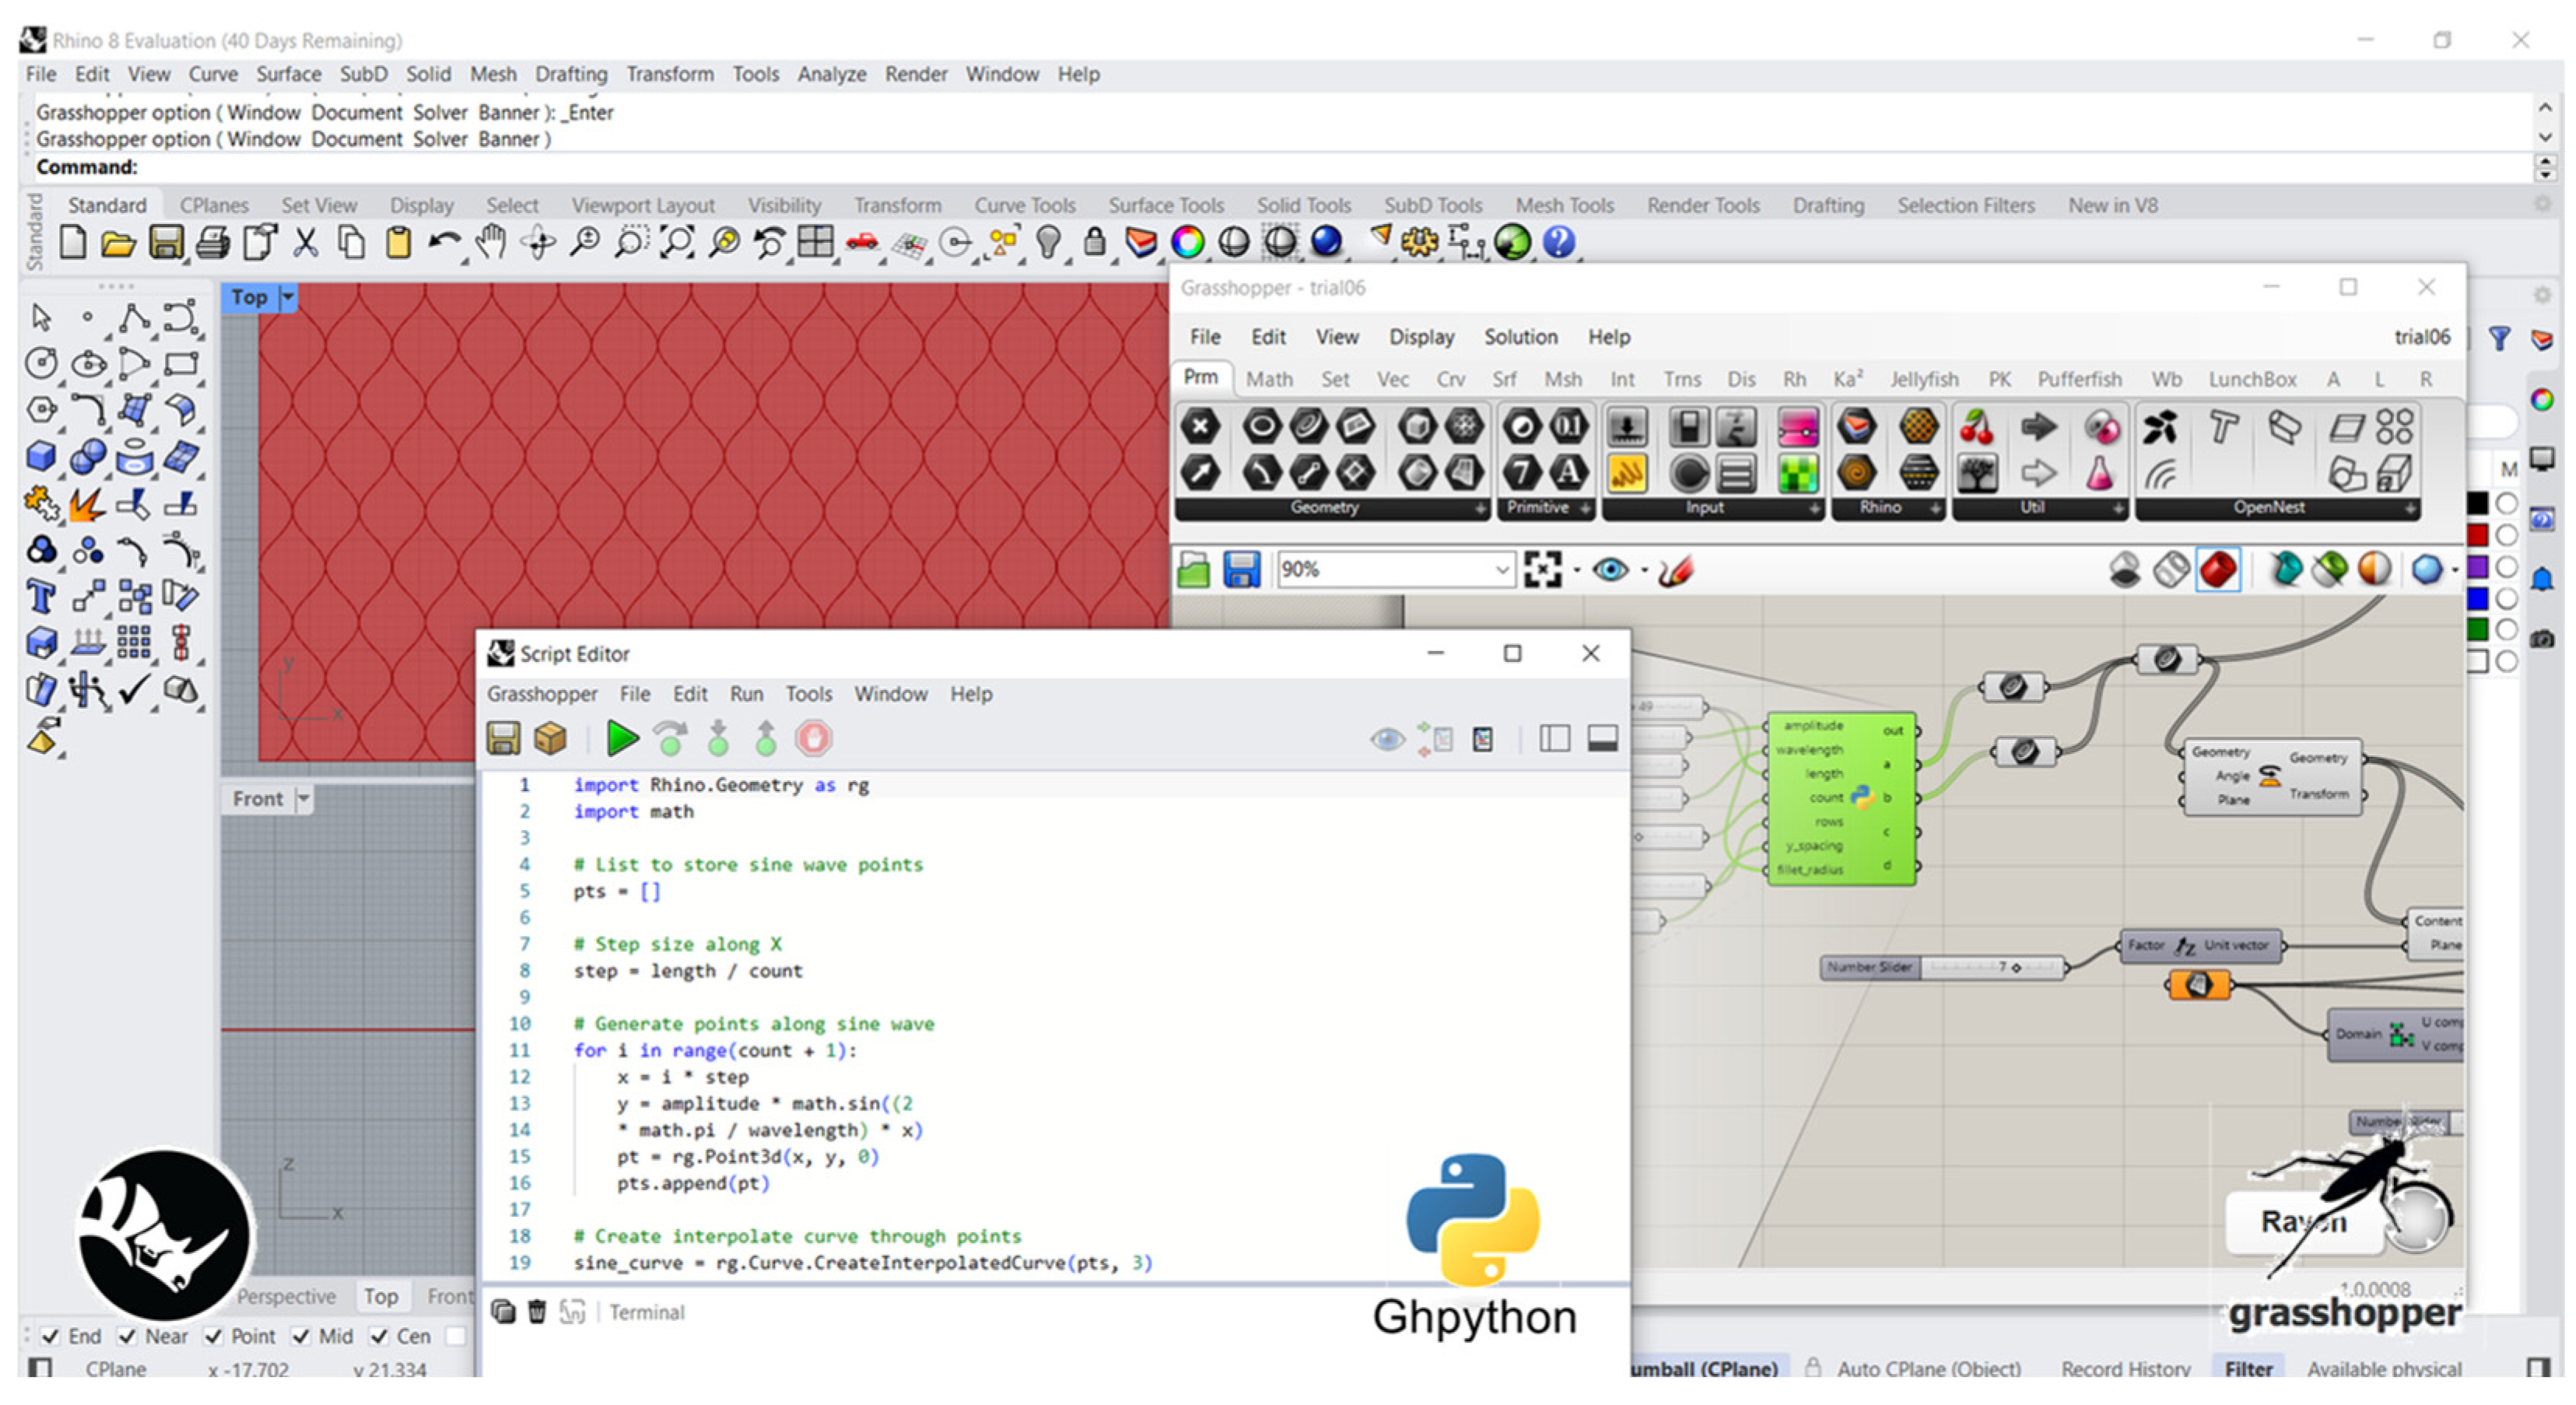Expand the Front viewport title menu arrow

[303, 798]
